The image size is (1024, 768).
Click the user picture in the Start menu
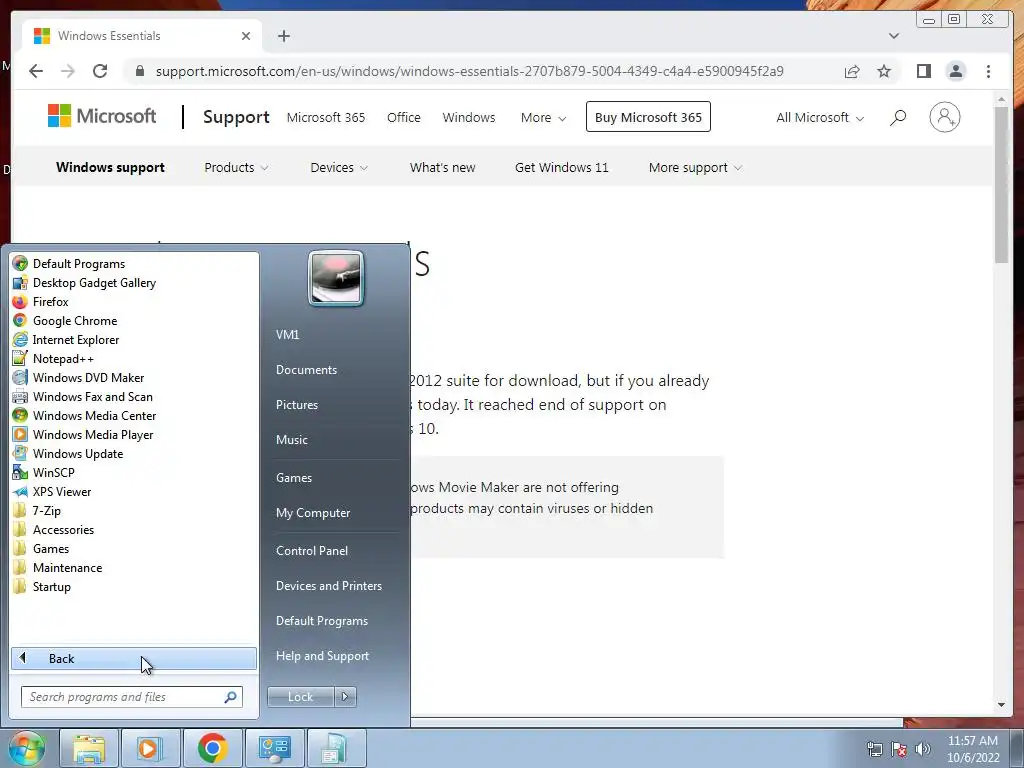tap(336, 278)
